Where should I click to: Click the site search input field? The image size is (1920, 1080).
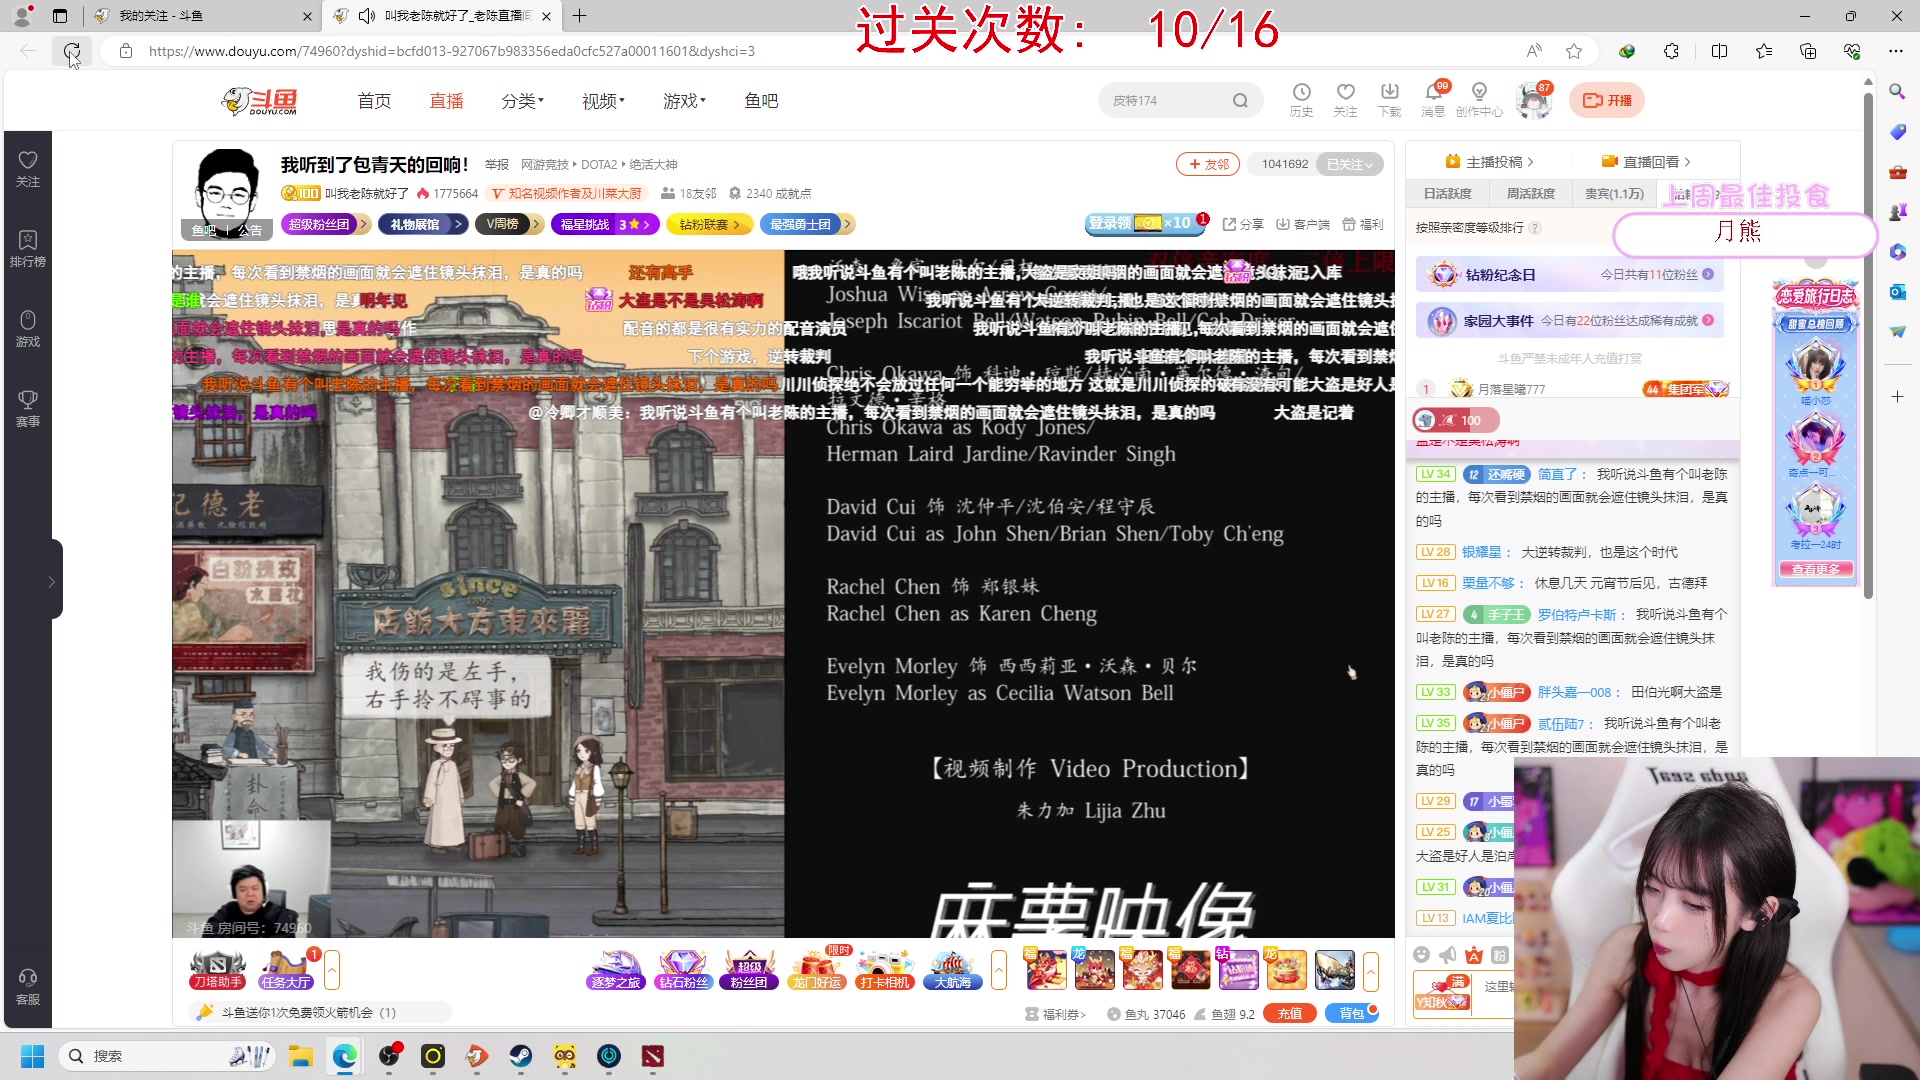pyautogui.click(x=1165, y=100)
